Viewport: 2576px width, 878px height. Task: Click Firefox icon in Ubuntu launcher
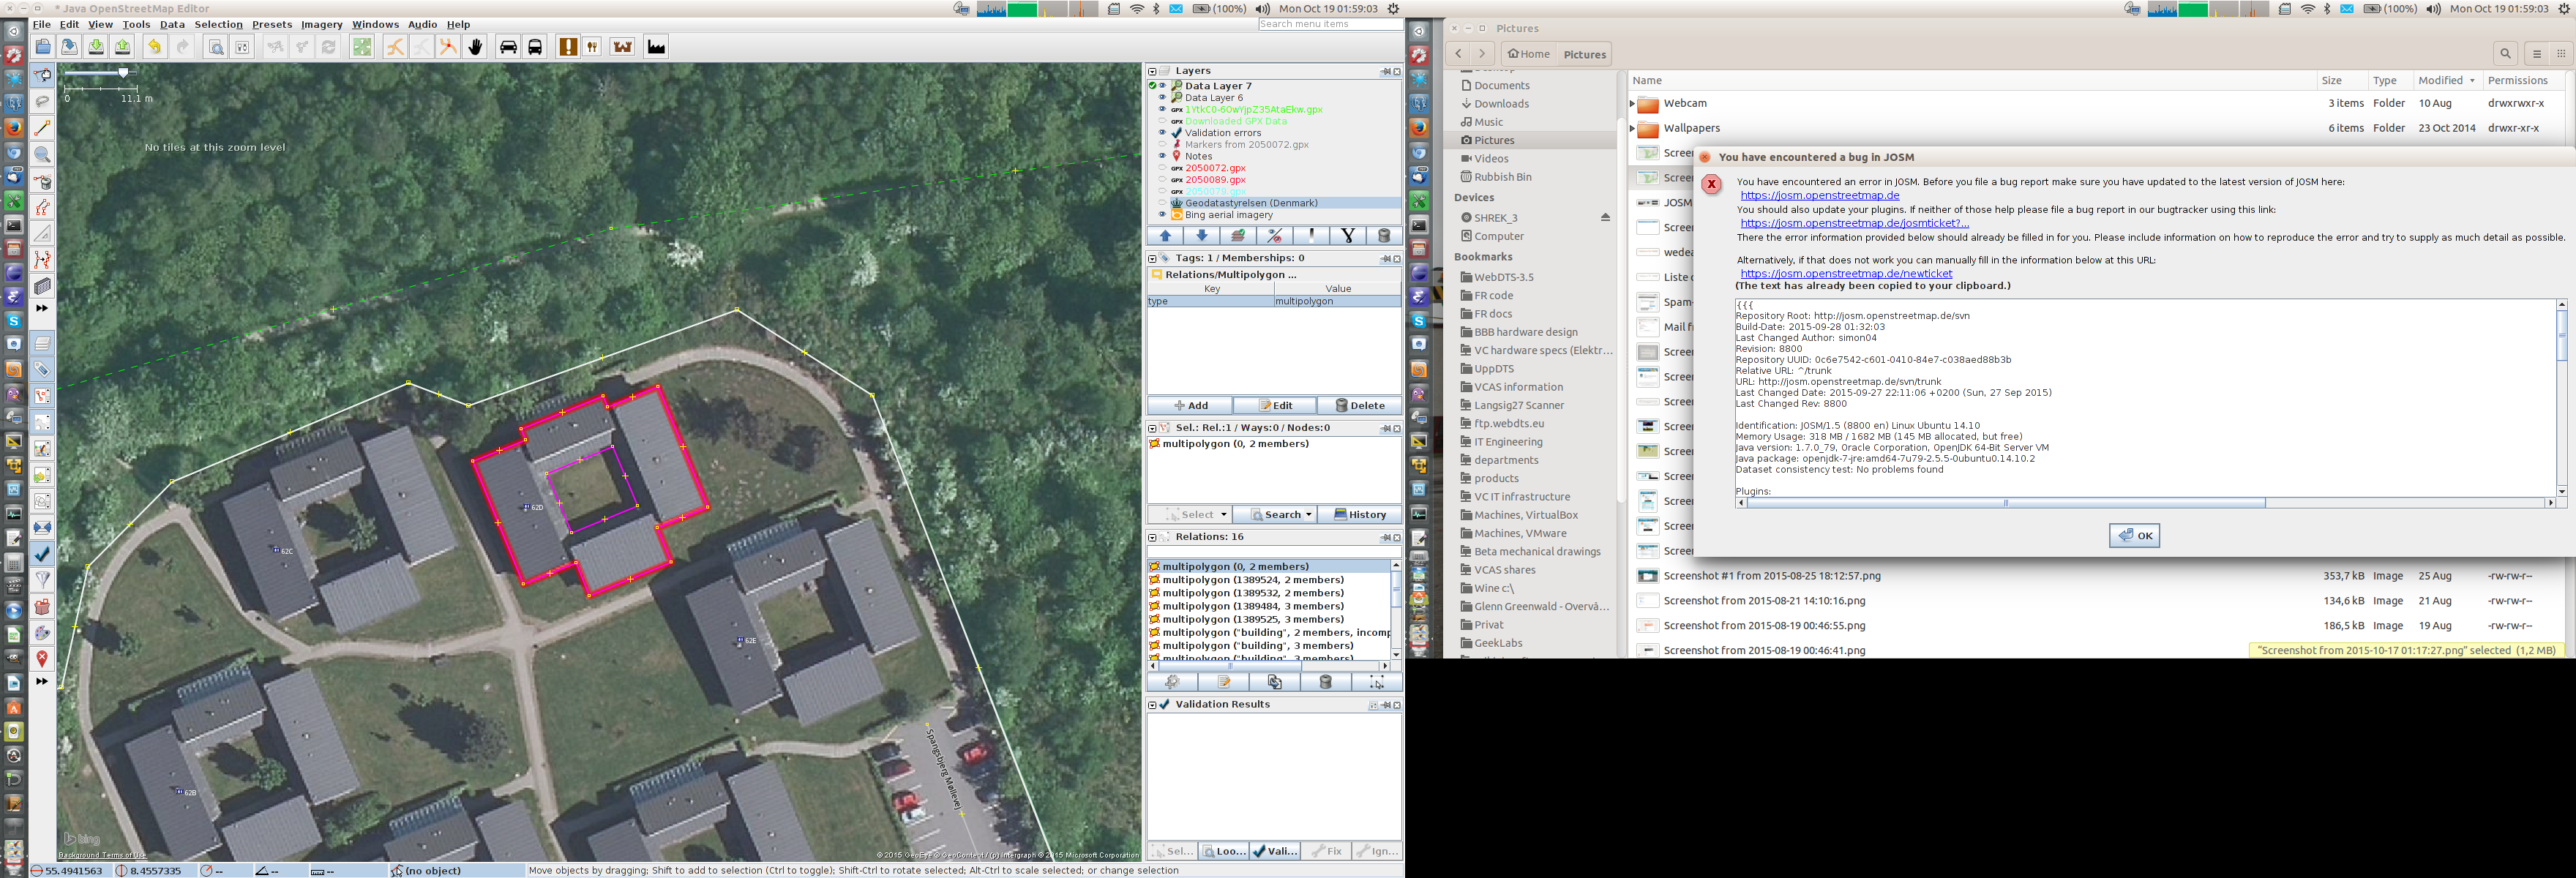[x=13, y=128]
